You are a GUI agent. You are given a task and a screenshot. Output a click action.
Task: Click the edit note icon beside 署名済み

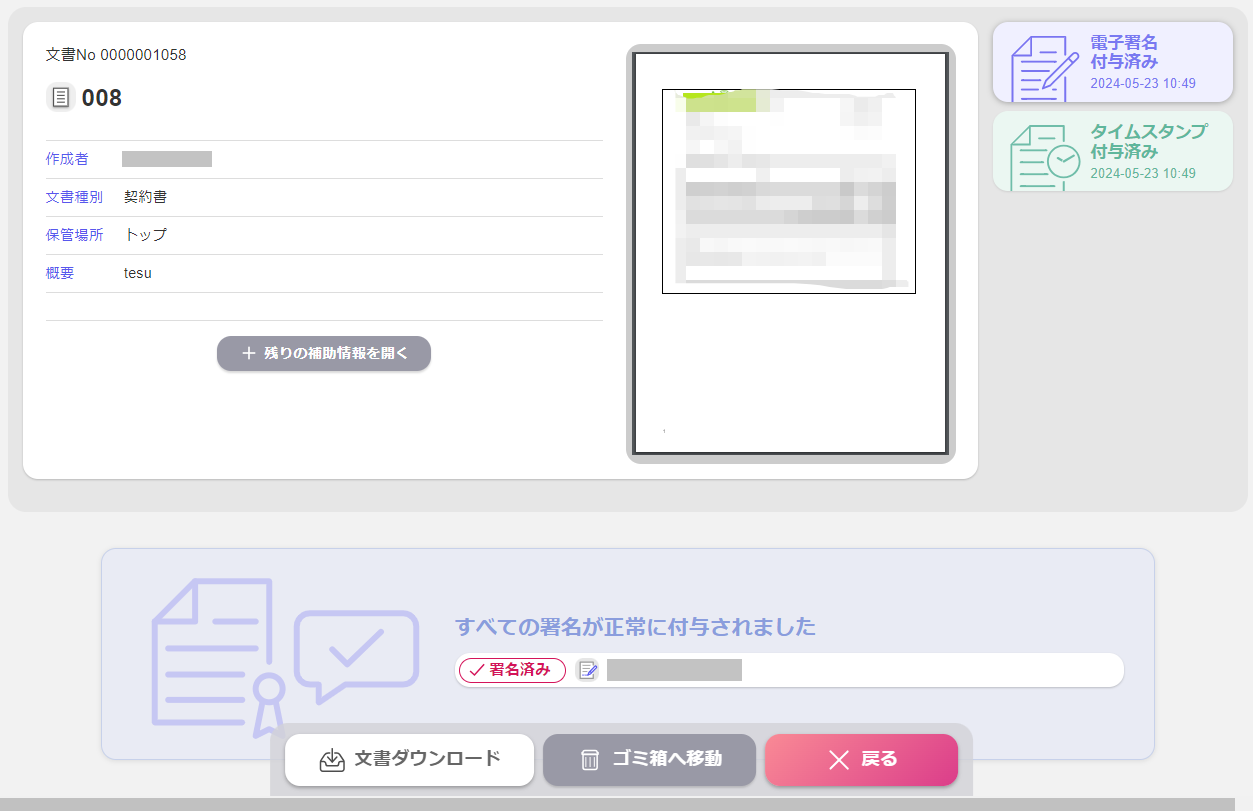click(588, 670)
